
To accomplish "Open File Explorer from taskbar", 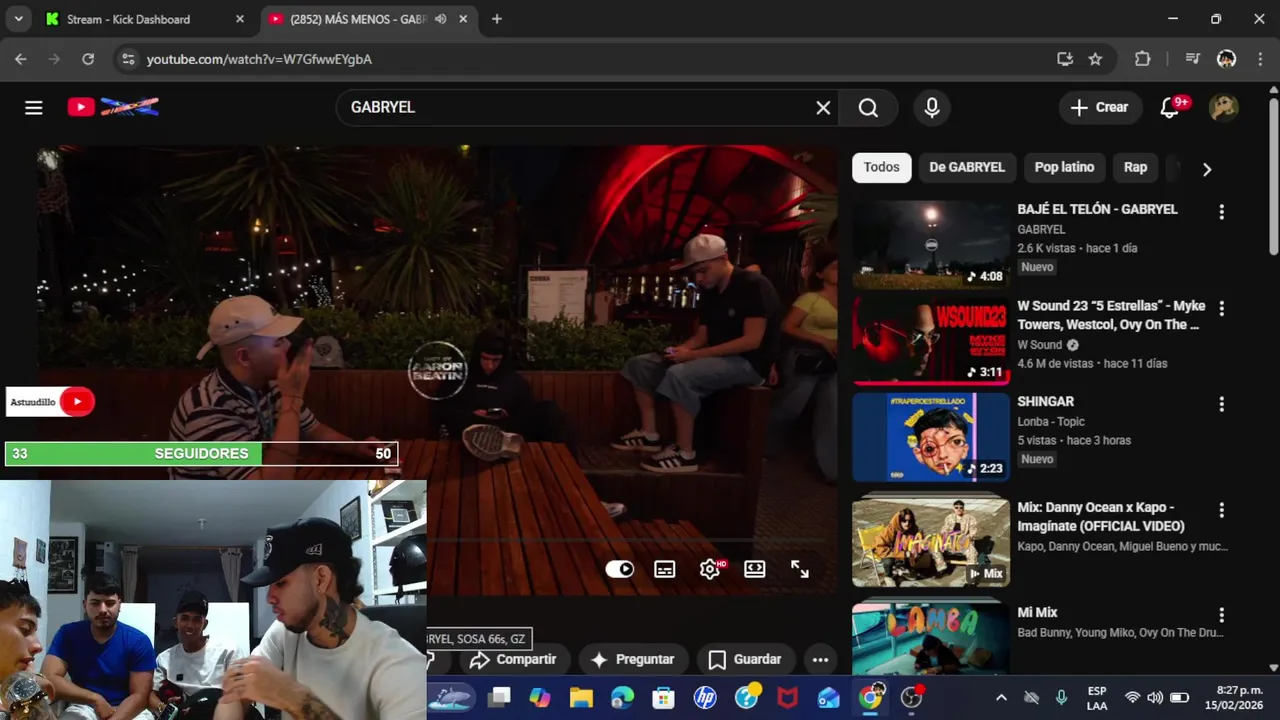I will (x=581, y=698).
